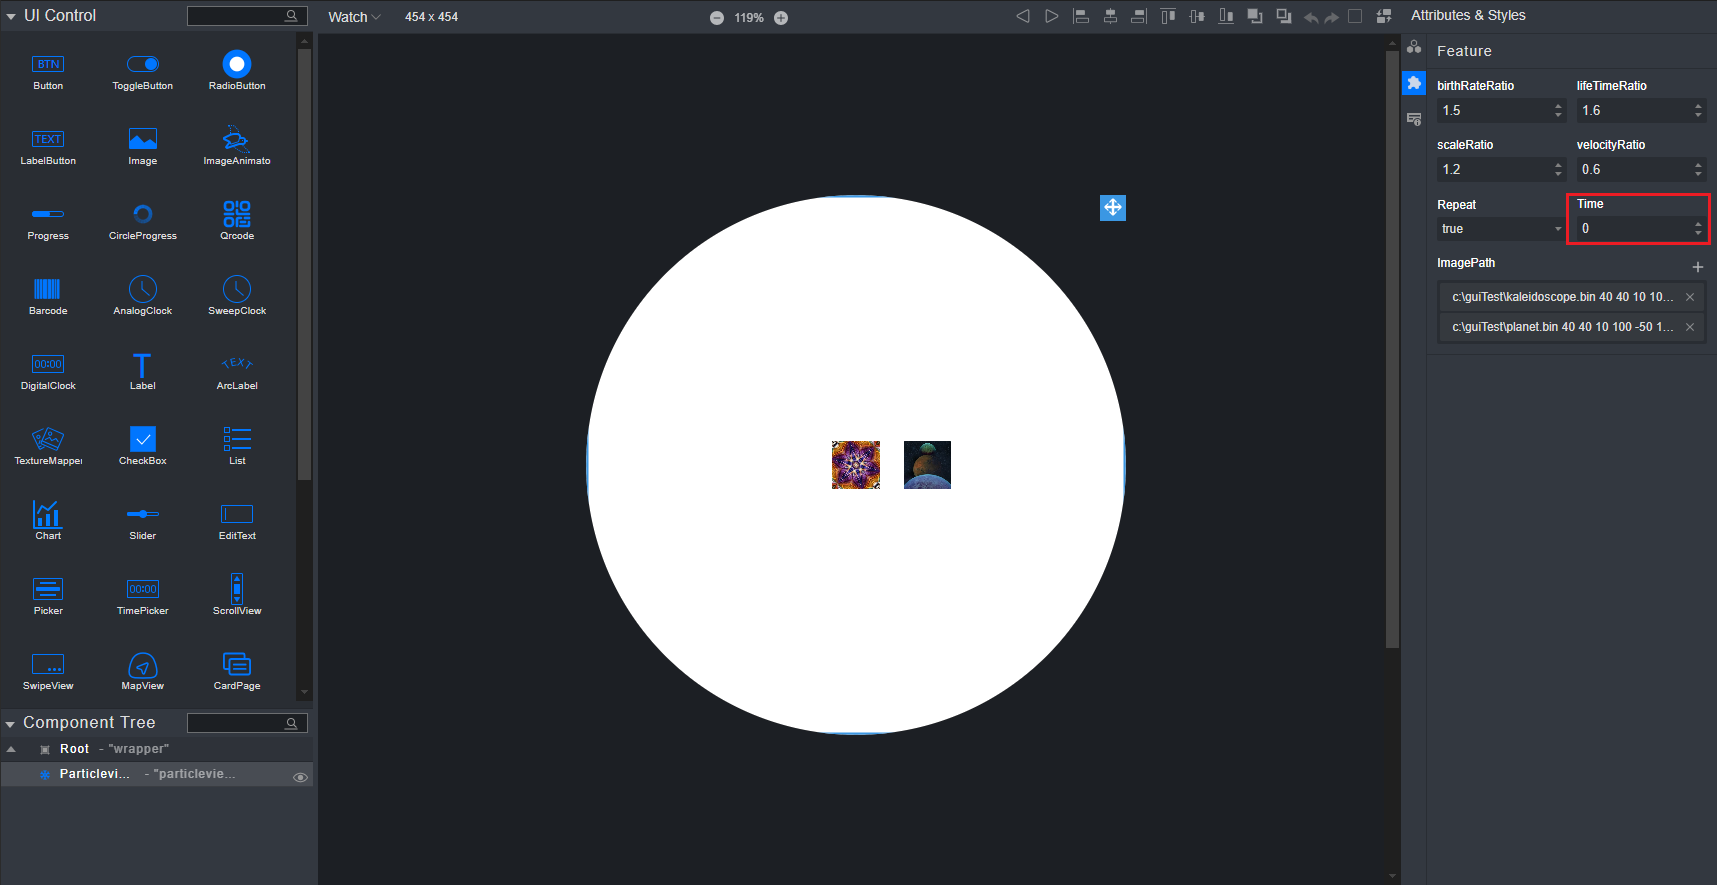
Task: Open the Repeat true dropdown
Action: (x=1499, y=229)
